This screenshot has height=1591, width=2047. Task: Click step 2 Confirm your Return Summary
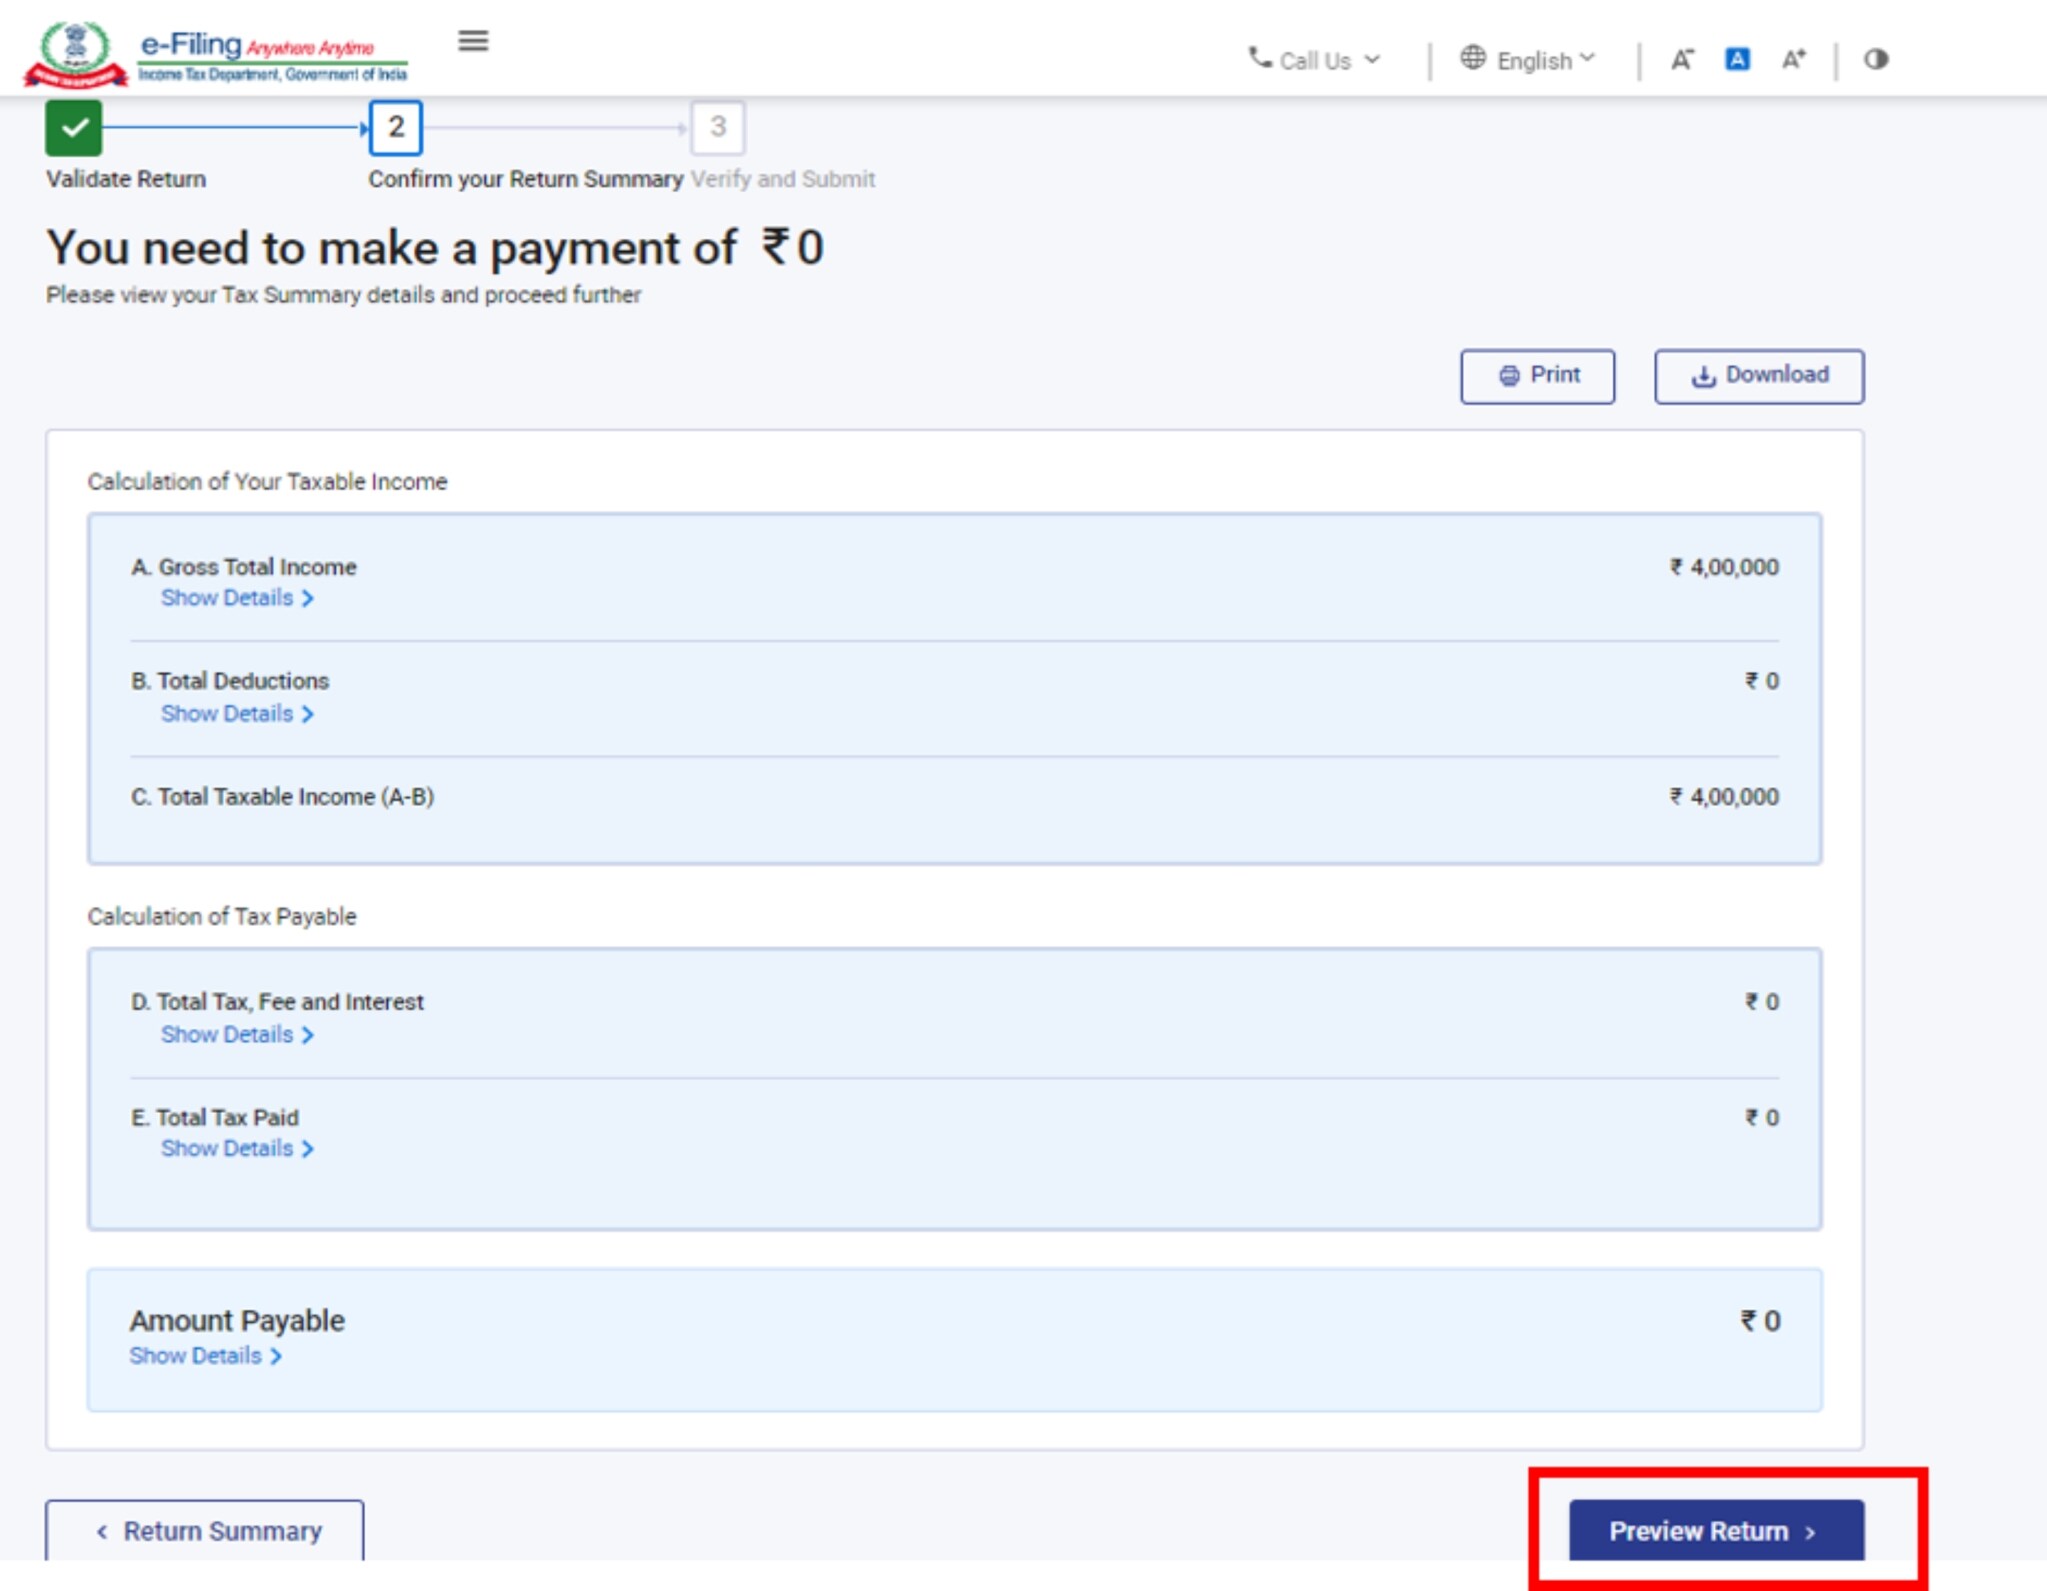tap(396, 128)
